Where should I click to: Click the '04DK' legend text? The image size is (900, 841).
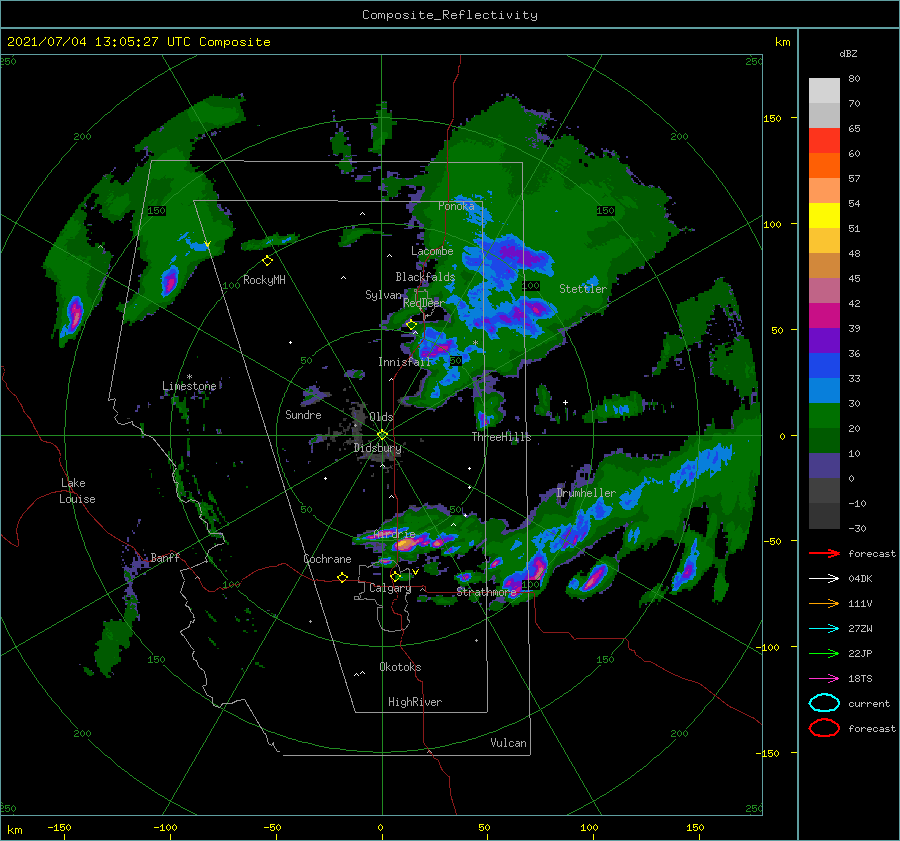click(x=860, y=579)
